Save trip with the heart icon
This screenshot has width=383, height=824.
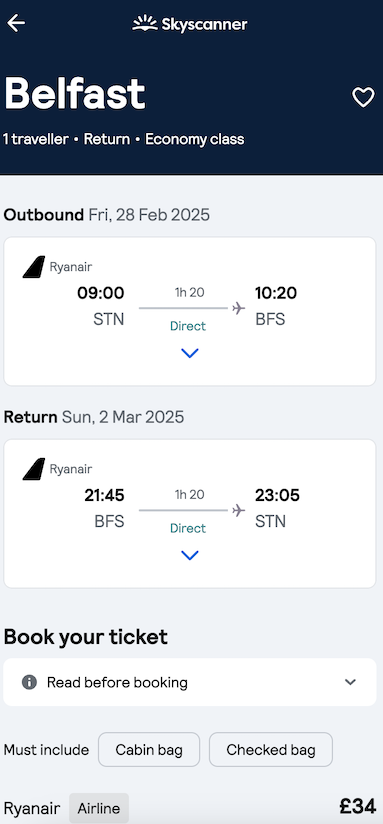pos(363,97)
